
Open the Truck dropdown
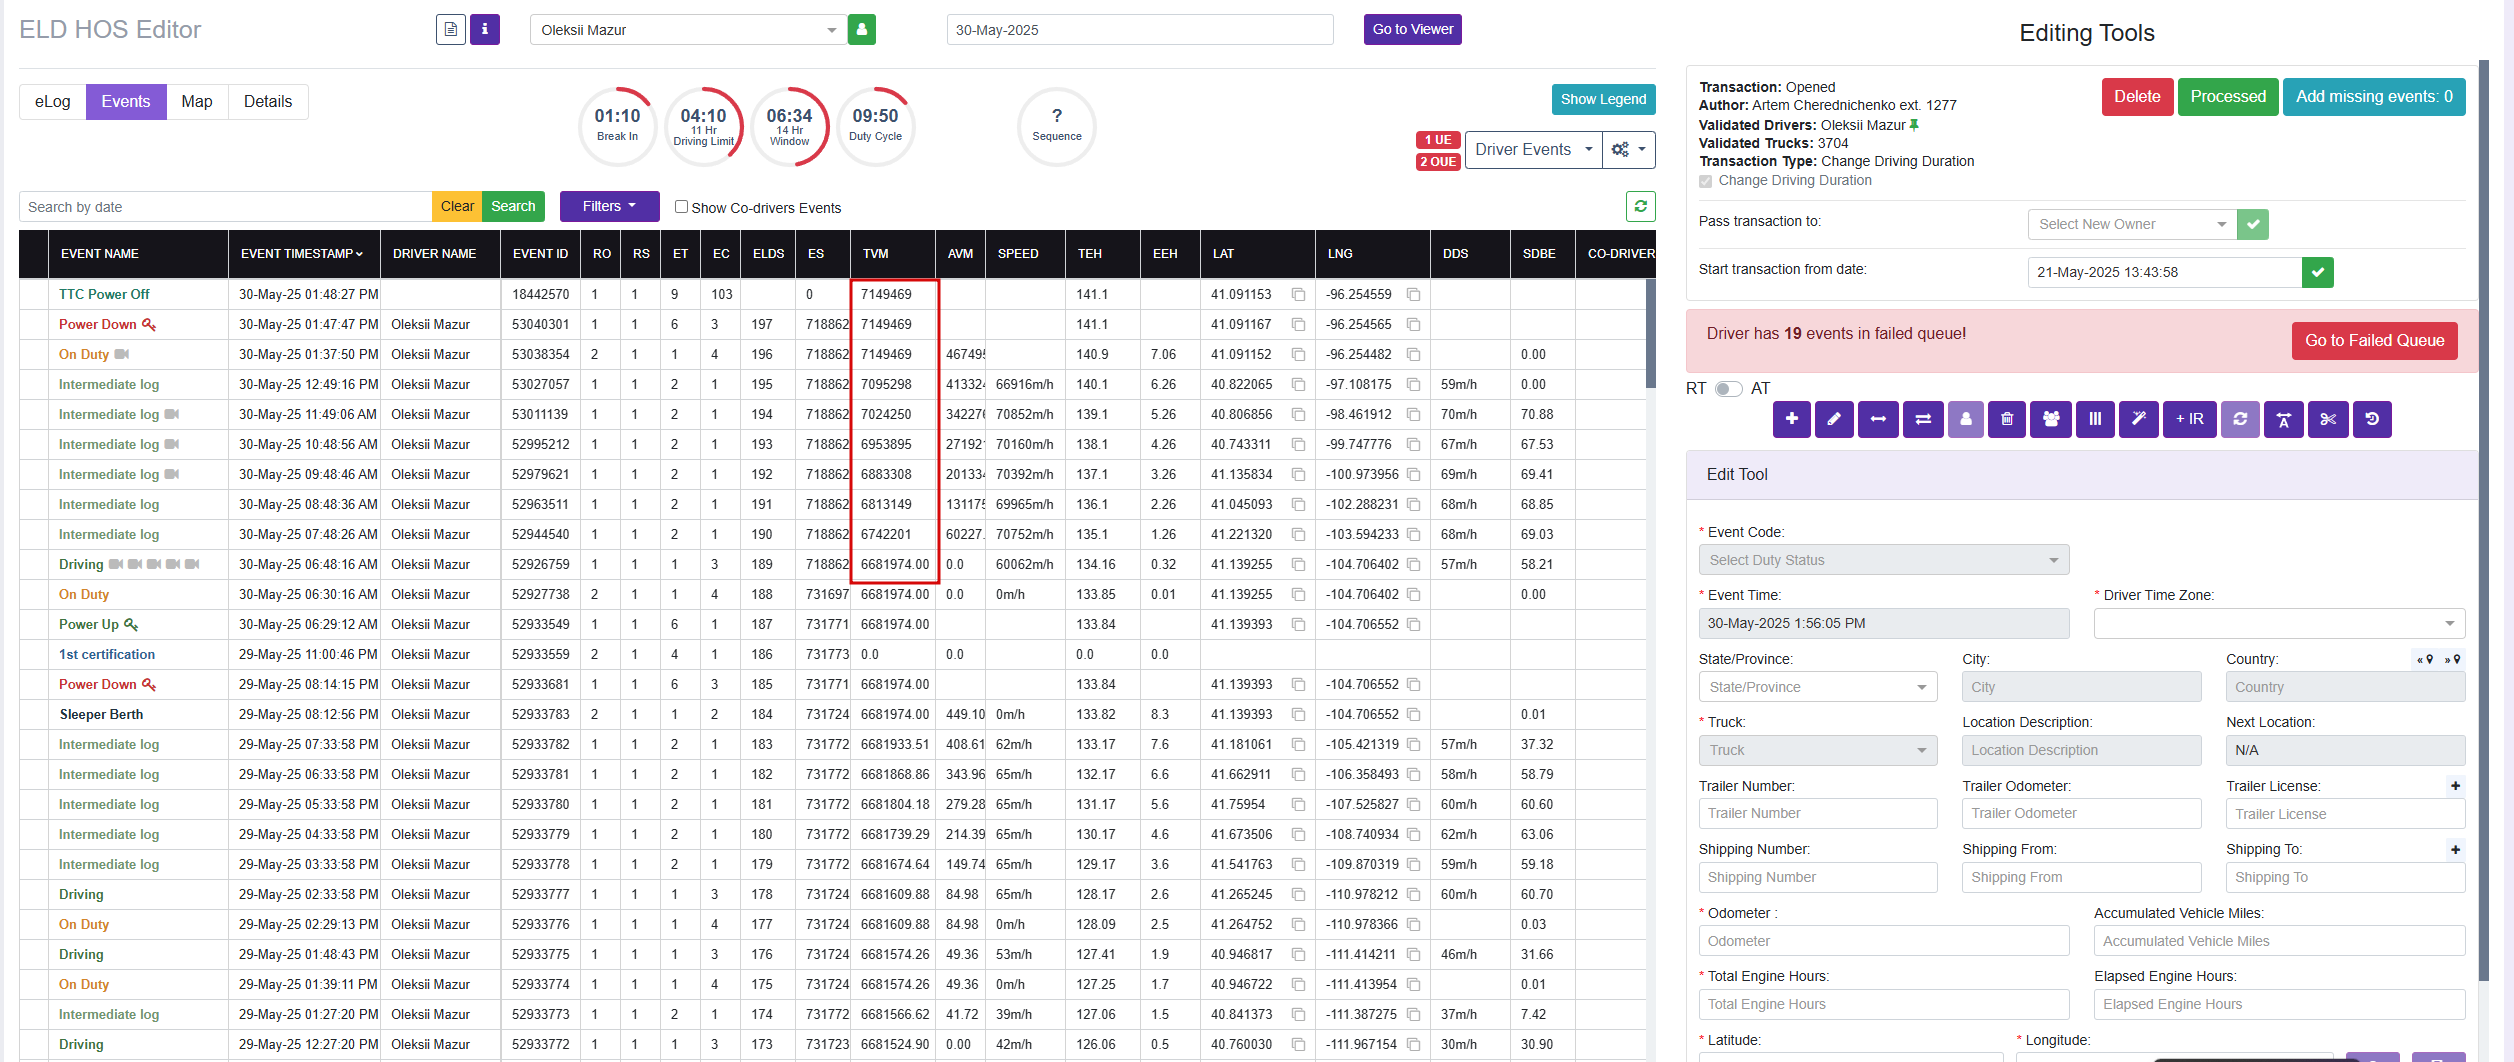click(x=1817, y=750)
